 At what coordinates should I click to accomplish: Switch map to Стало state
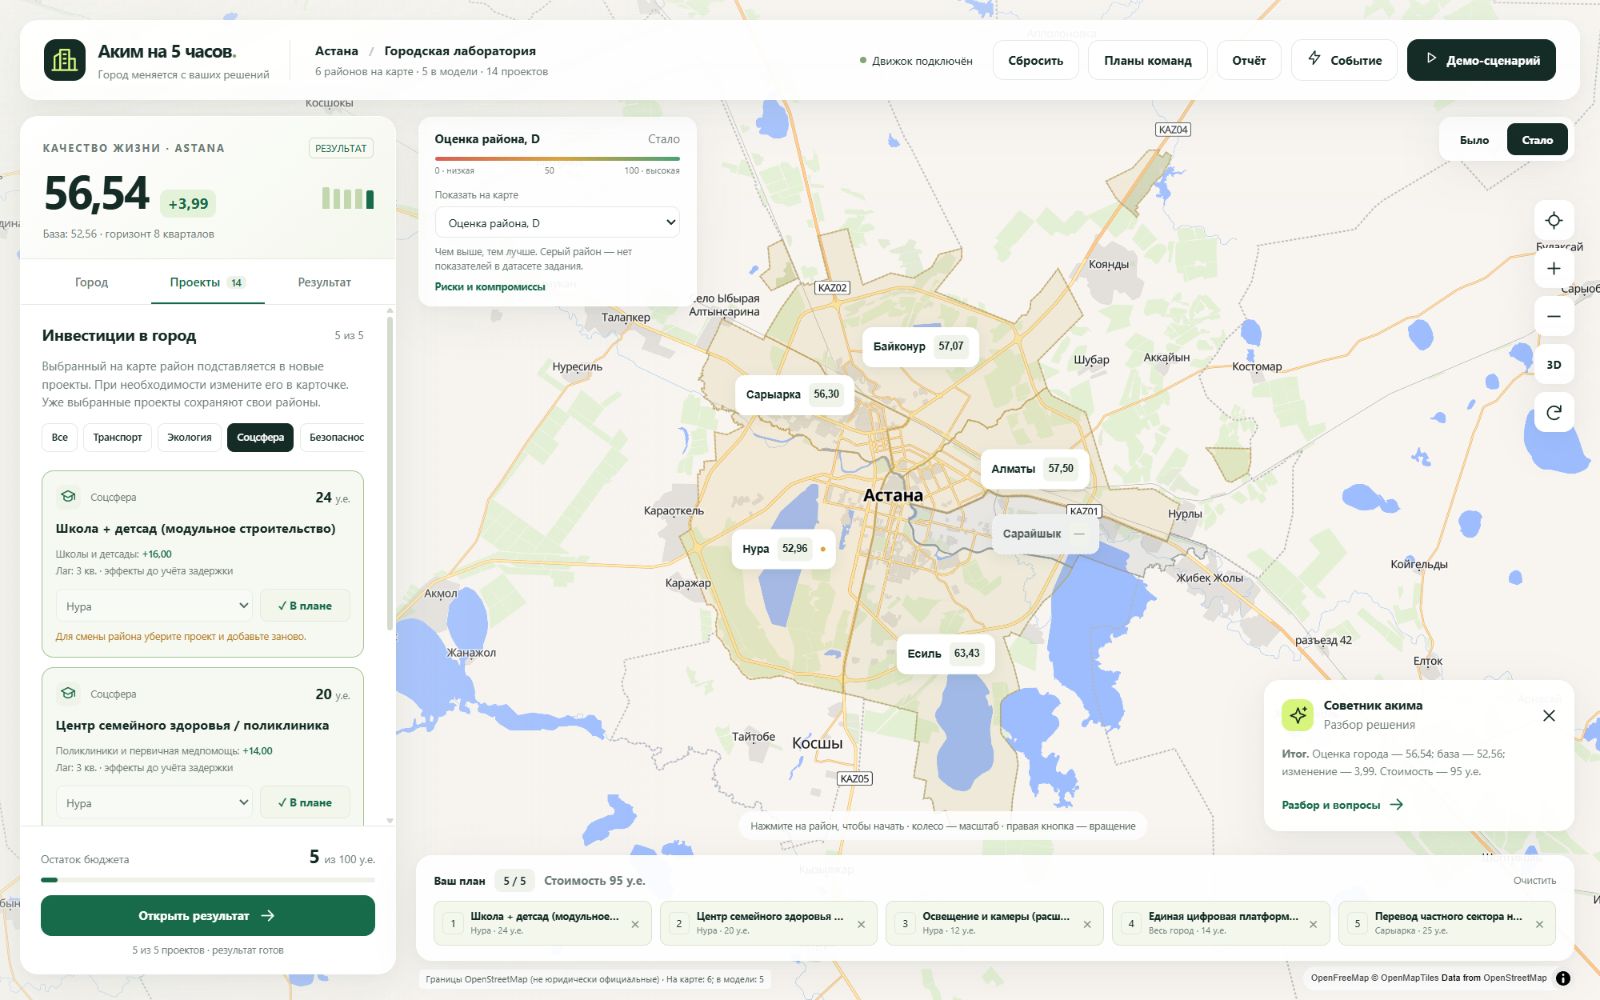pos(1537,140)
